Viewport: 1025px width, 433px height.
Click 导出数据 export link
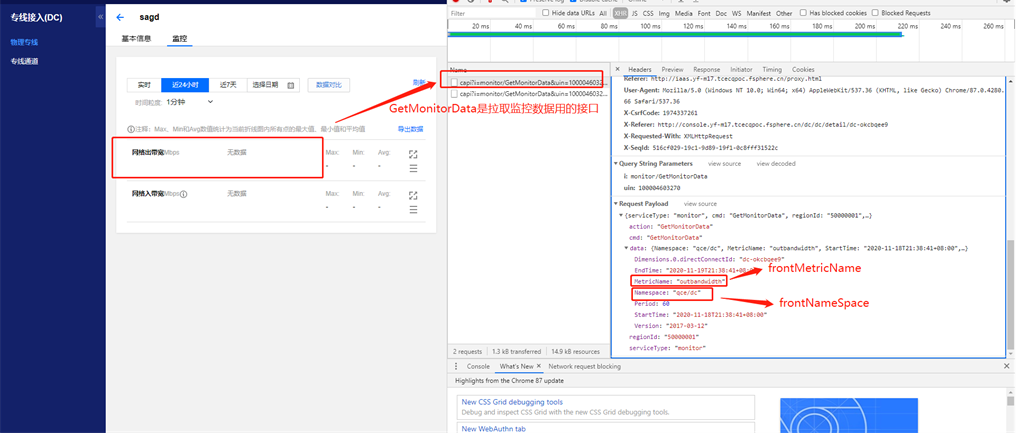pyautogui.click(x=411, y=130)
